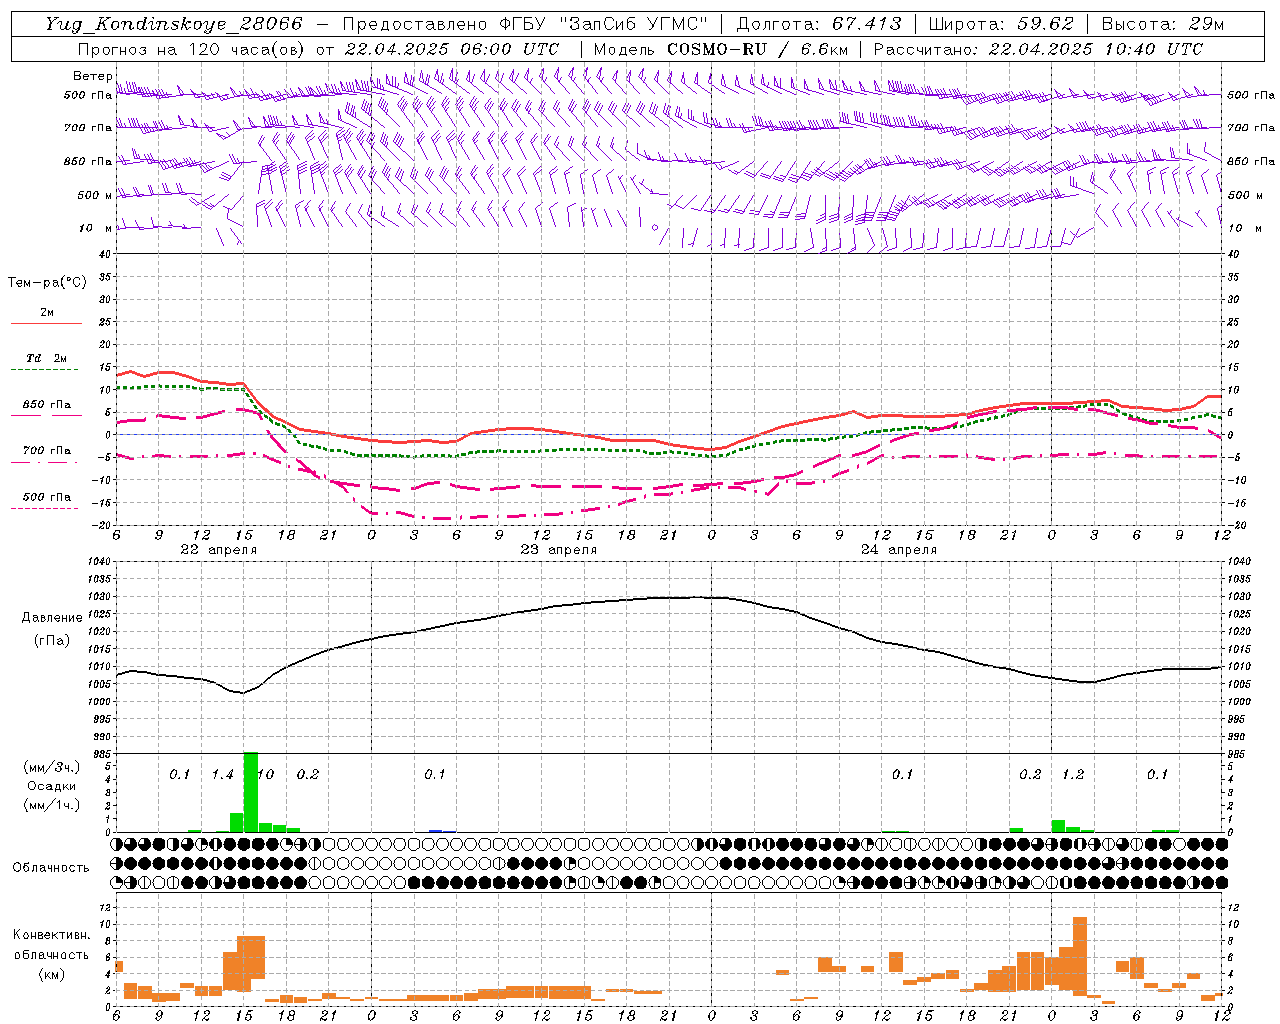Click the station name Yug_Kondinskoye_28066

[175, 24]
